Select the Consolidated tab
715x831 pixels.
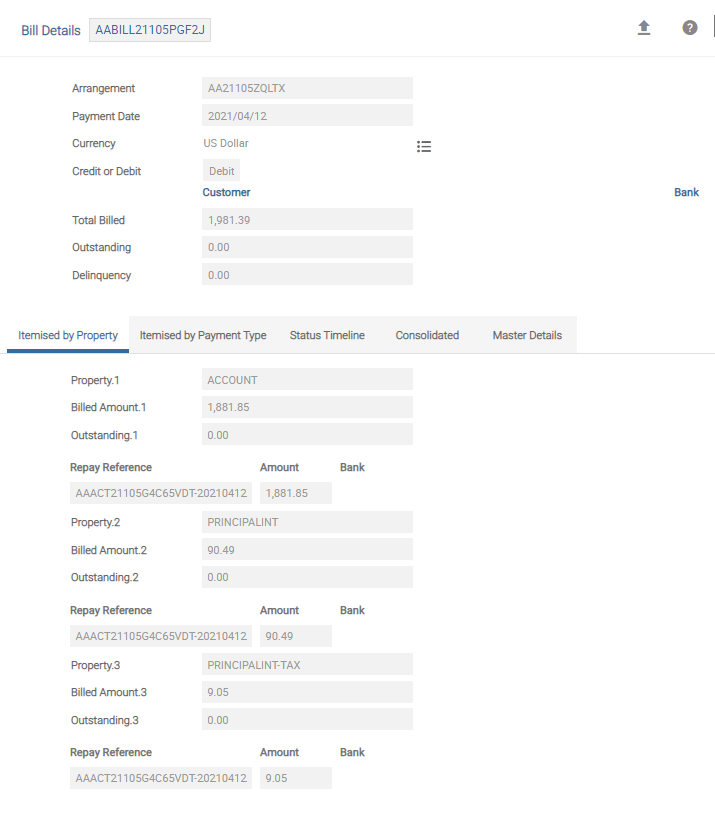pyautogui.click(x=427, y=335)
